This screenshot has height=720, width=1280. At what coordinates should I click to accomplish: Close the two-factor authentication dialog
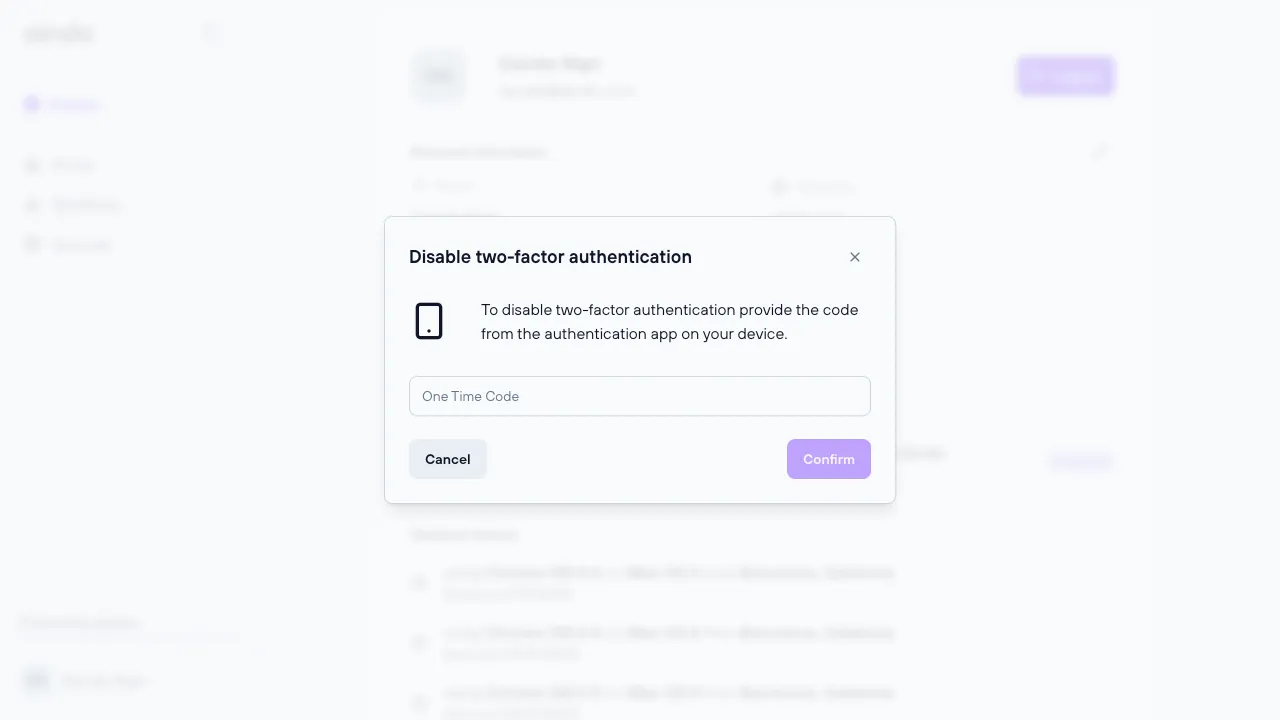(x=855, y=257)
